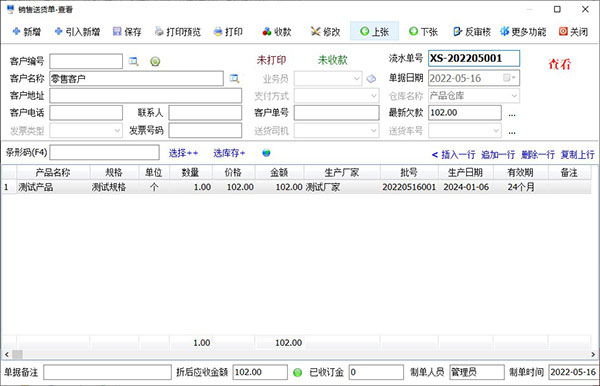Click the 选择++ link
The height and width of the screenshot is (386, 600).
click(x=183, y=153)
